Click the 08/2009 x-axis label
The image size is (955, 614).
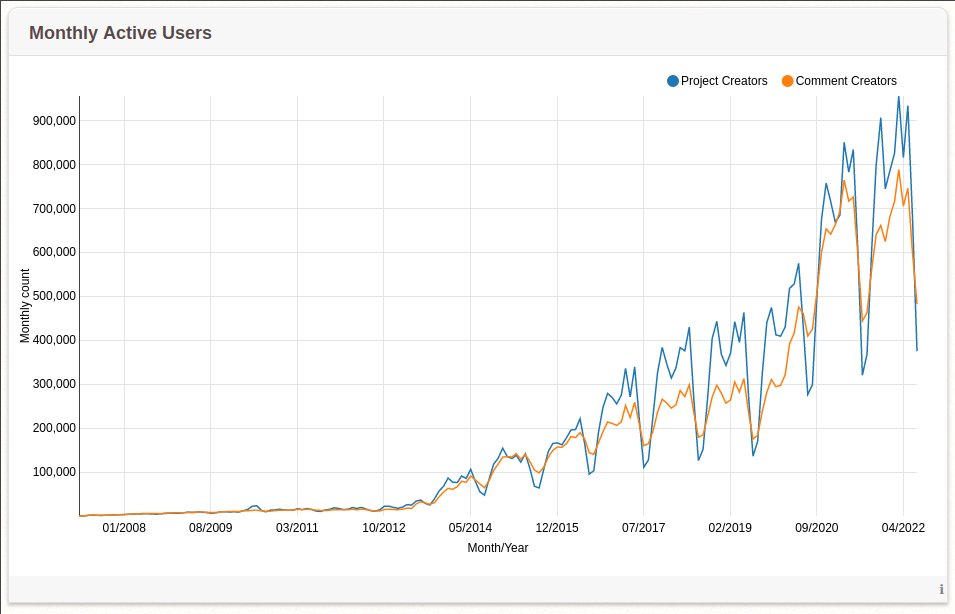coord(211,528)
